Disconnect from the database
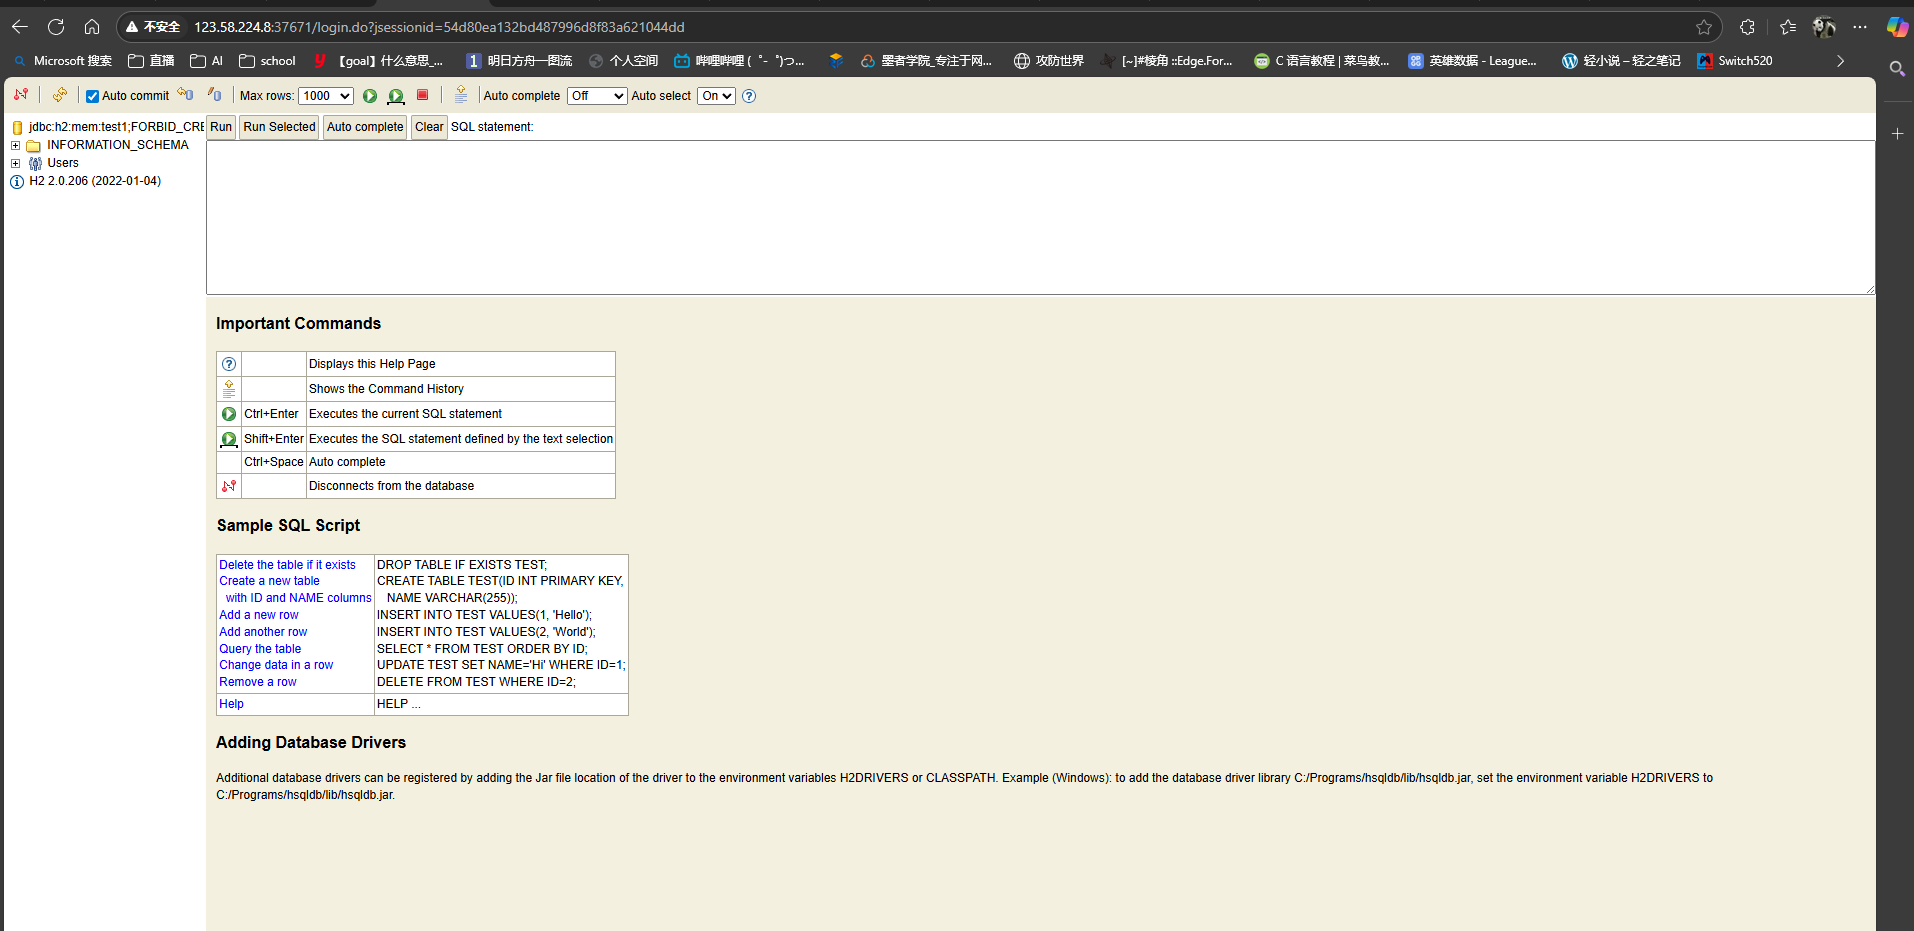This screenshot has width=1914, height=931. (21, 95)
